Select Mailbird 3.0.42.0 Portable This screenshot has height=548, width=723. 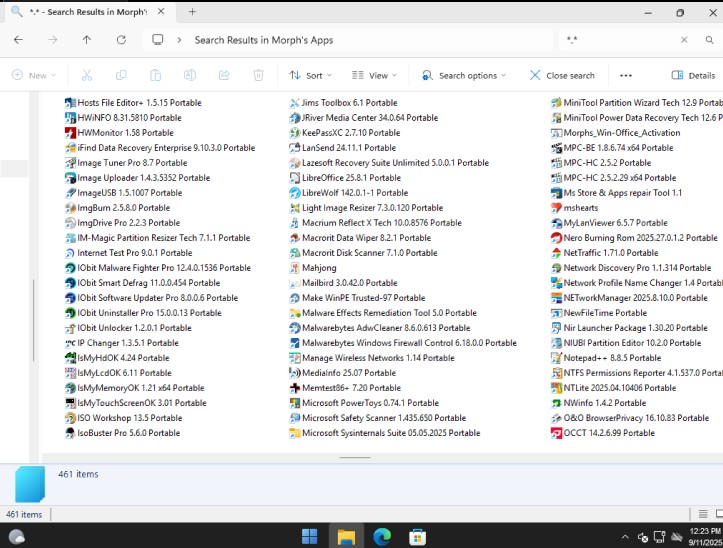[x=344, y=283]
